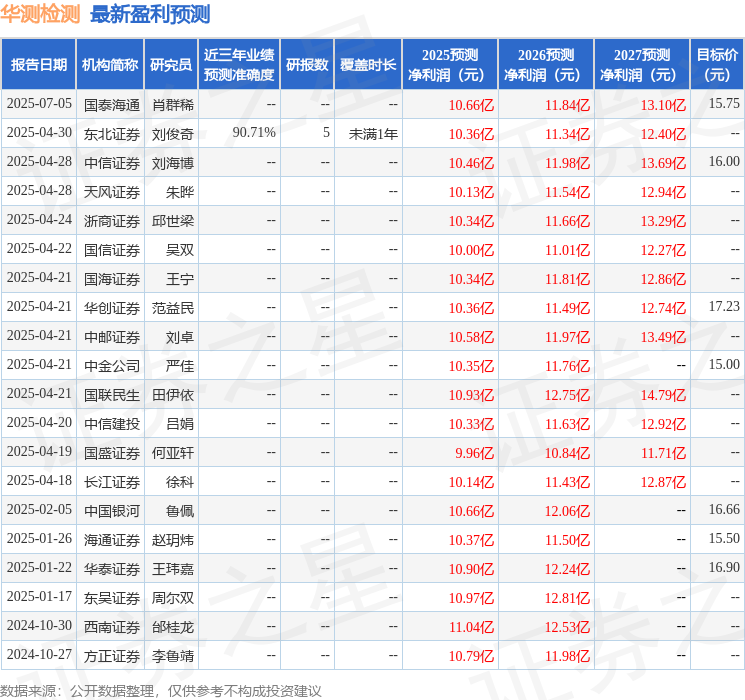Click 2025 forecast 10.00亿

(x=471, y=250)
